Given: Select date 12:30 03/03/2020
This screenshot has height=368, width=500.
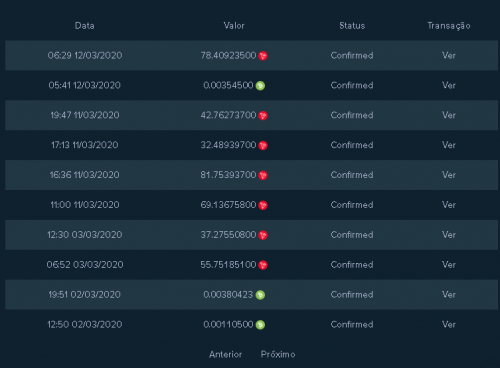Looking at the screenshot, I should (85, 235).
